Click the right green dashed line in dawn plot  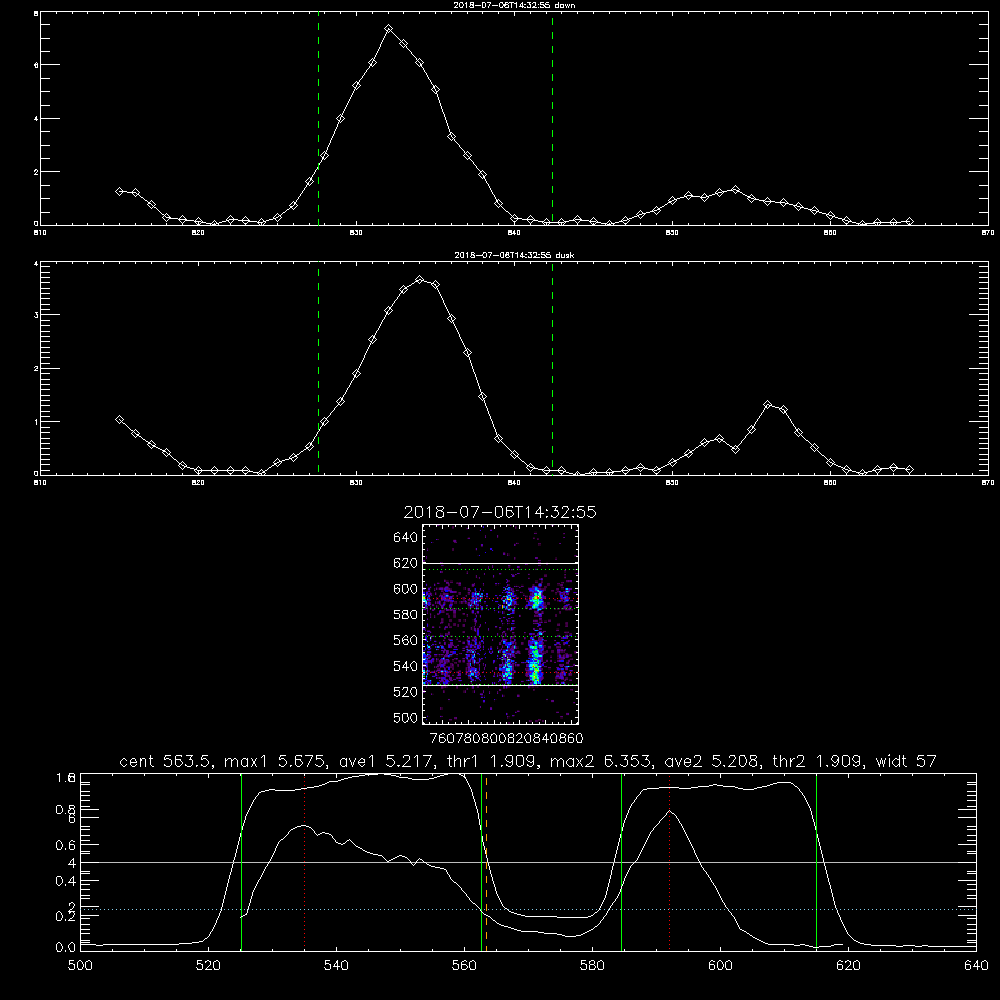point(552,121)
